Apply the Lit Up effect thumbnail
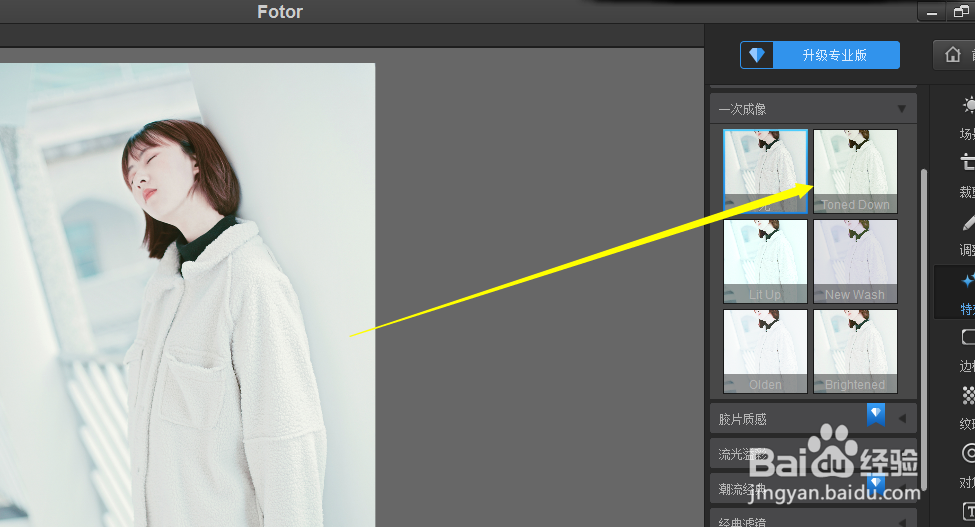The image size is (975, 527). 765,261
